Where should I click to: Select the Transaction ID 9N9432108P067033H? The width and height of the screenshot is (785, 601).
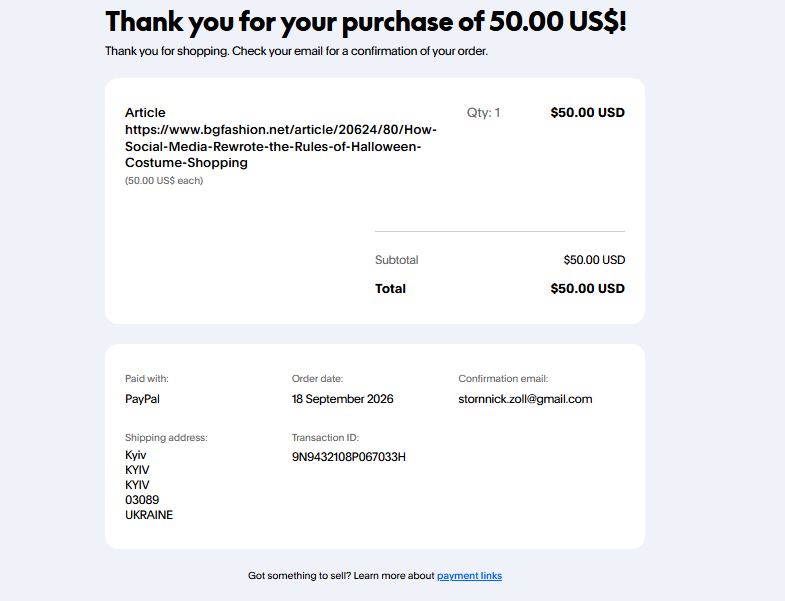(x=348, y=457)
